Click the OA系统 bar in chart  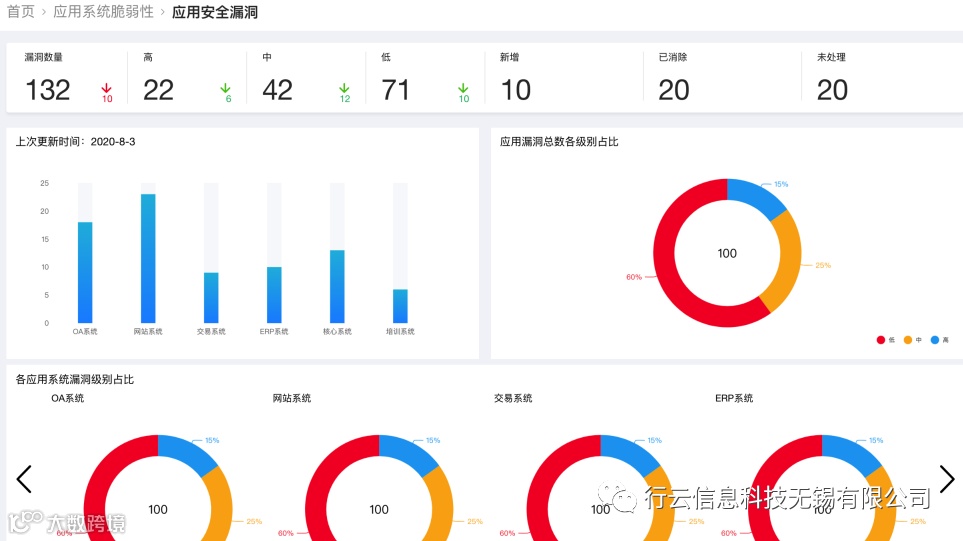click(85, 272)
